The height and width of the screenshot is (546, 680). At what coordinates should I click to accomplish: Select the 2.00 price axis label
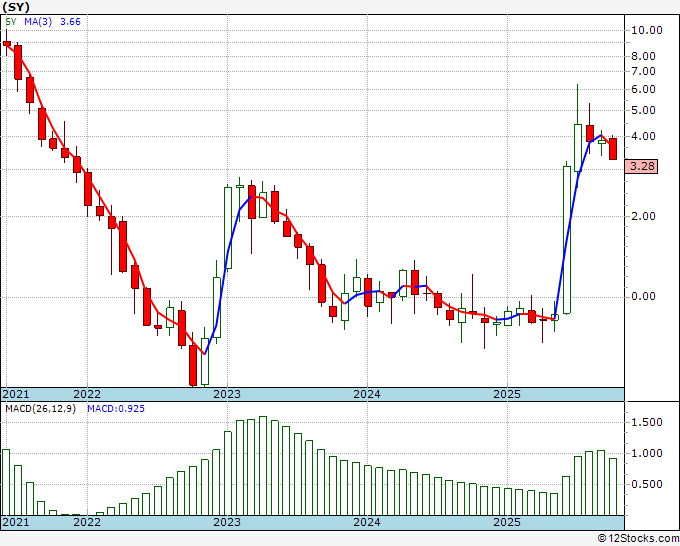(648, 216)
